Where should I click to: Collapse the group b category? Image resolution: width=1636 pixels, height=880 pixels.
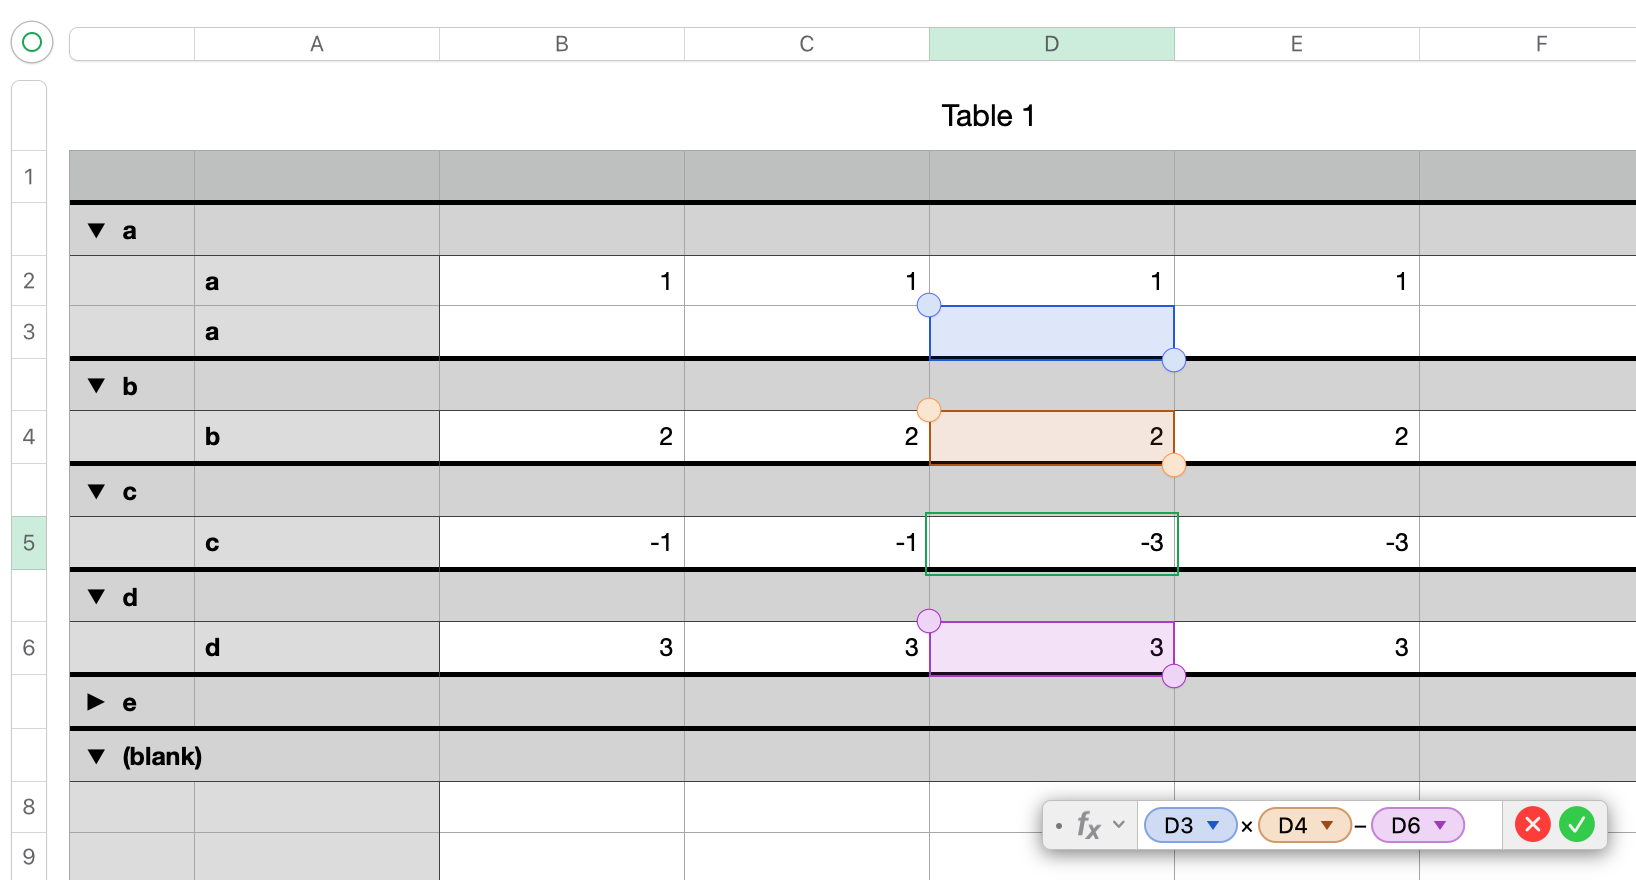(x=96, y=386)
